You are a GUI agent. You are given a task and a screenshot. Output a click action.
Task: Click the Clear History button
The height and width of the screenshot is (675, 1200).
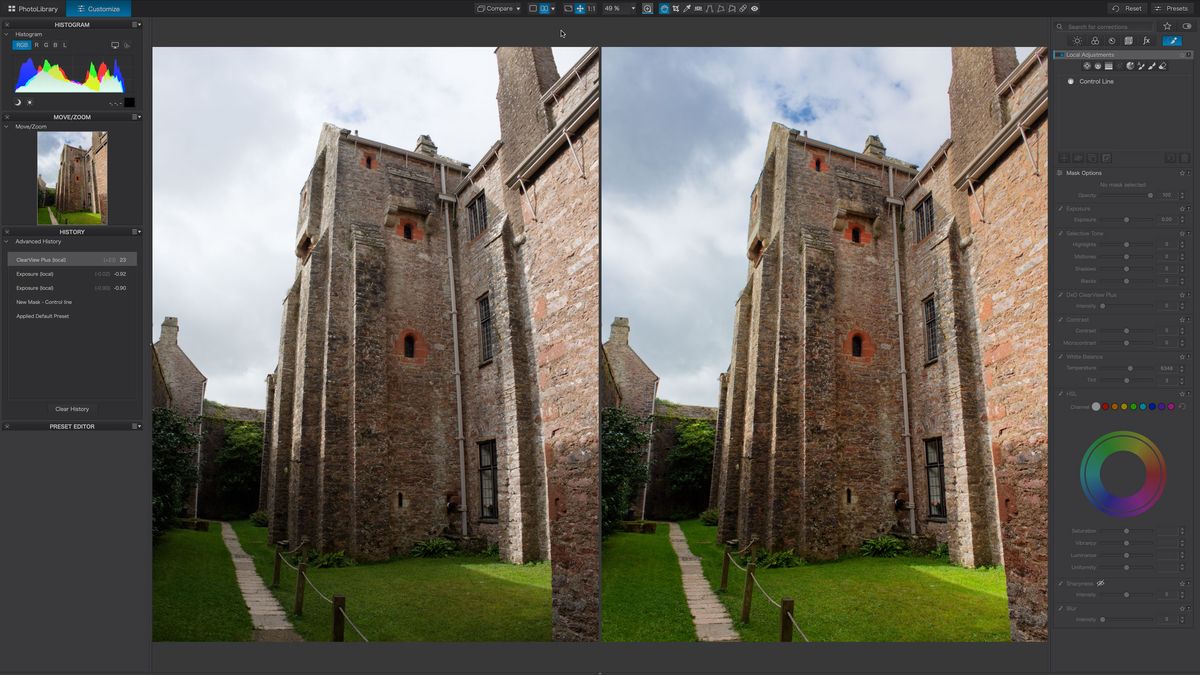(71, 409)
